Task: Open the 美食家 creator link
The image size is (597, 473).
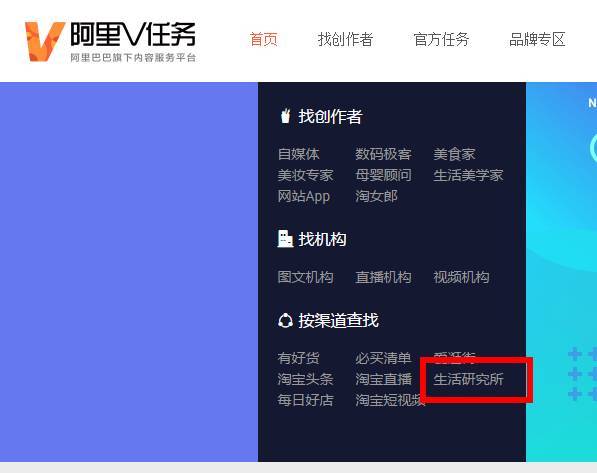Action: point(454,154)
